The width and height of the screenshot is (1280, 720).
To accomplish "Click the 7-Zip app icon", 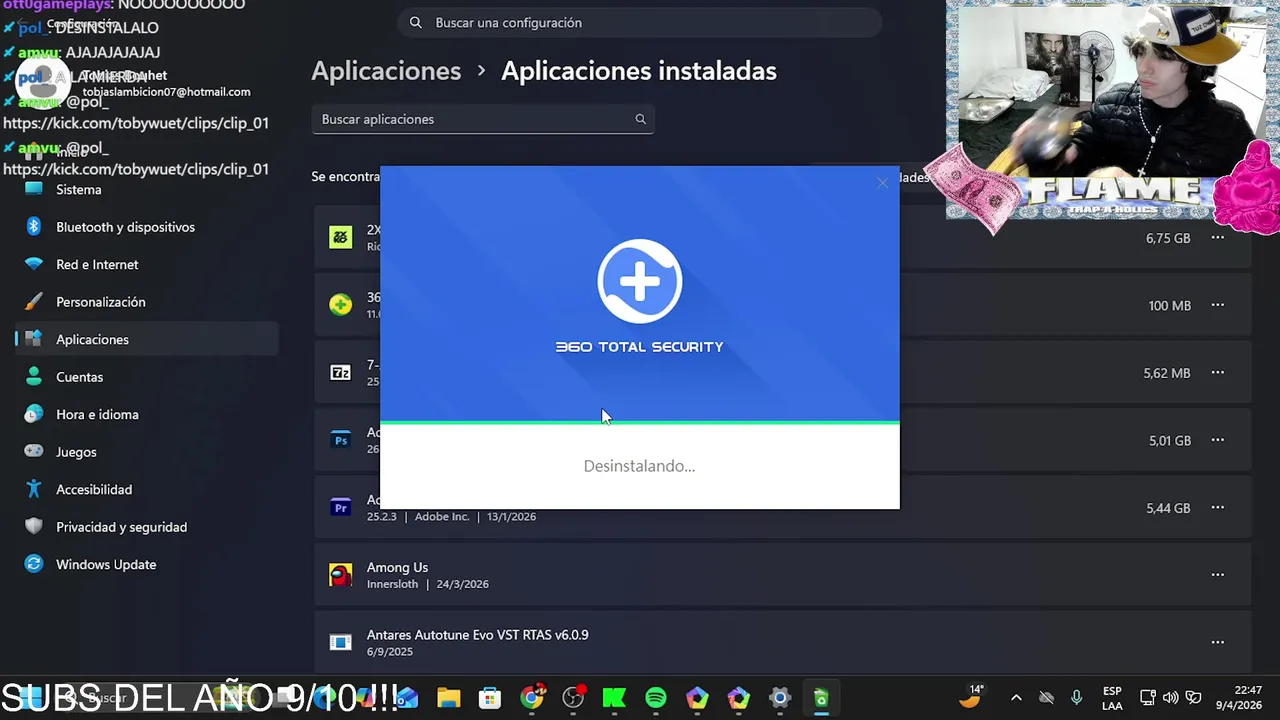I will click(x=341, y=372).
